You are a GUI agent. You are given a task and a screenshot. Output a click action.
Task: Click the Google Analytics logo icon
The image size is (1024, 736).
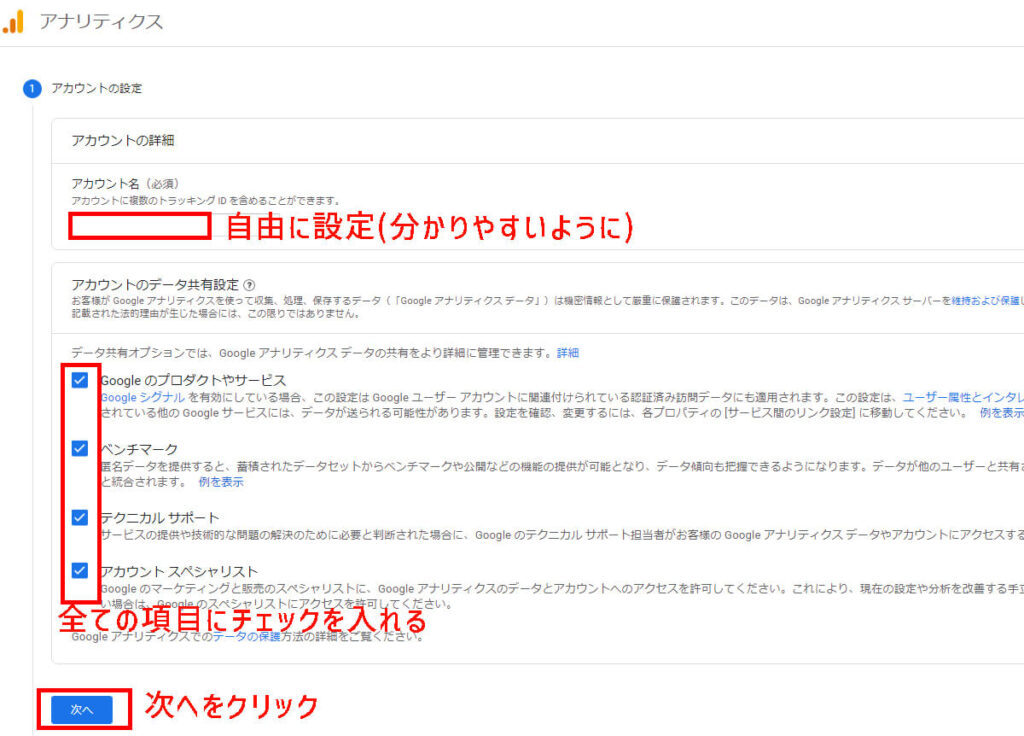coord(13,21)
